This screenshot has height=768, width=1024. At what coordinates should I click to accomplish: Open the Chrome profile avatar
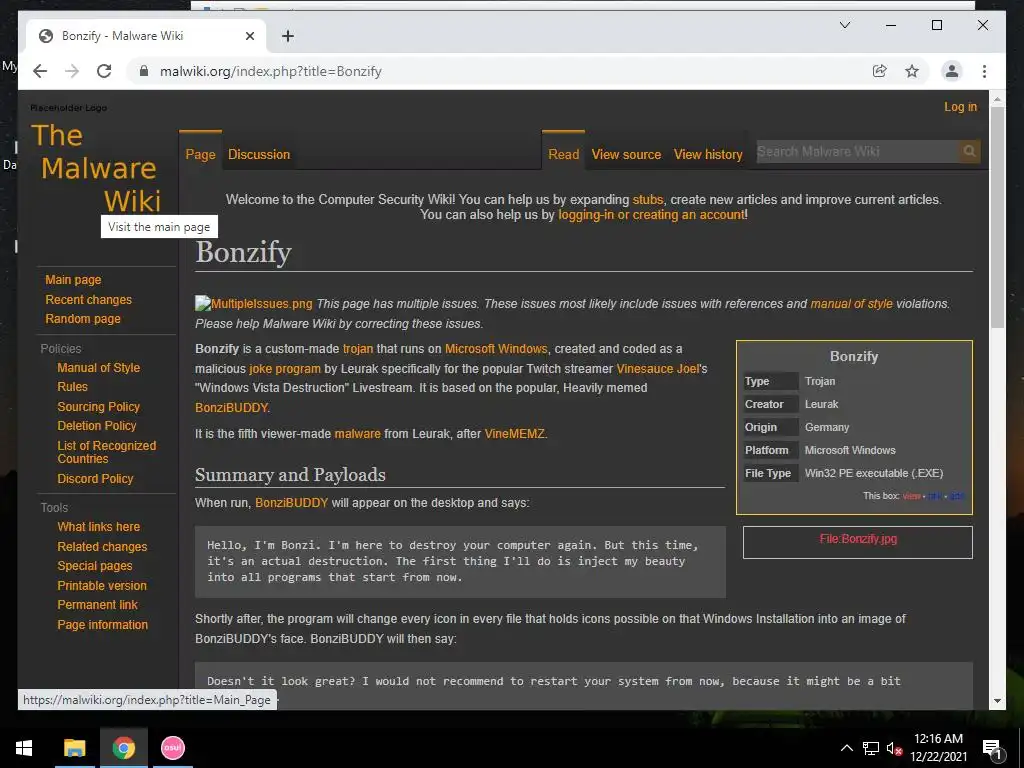(x=952, y=71)
